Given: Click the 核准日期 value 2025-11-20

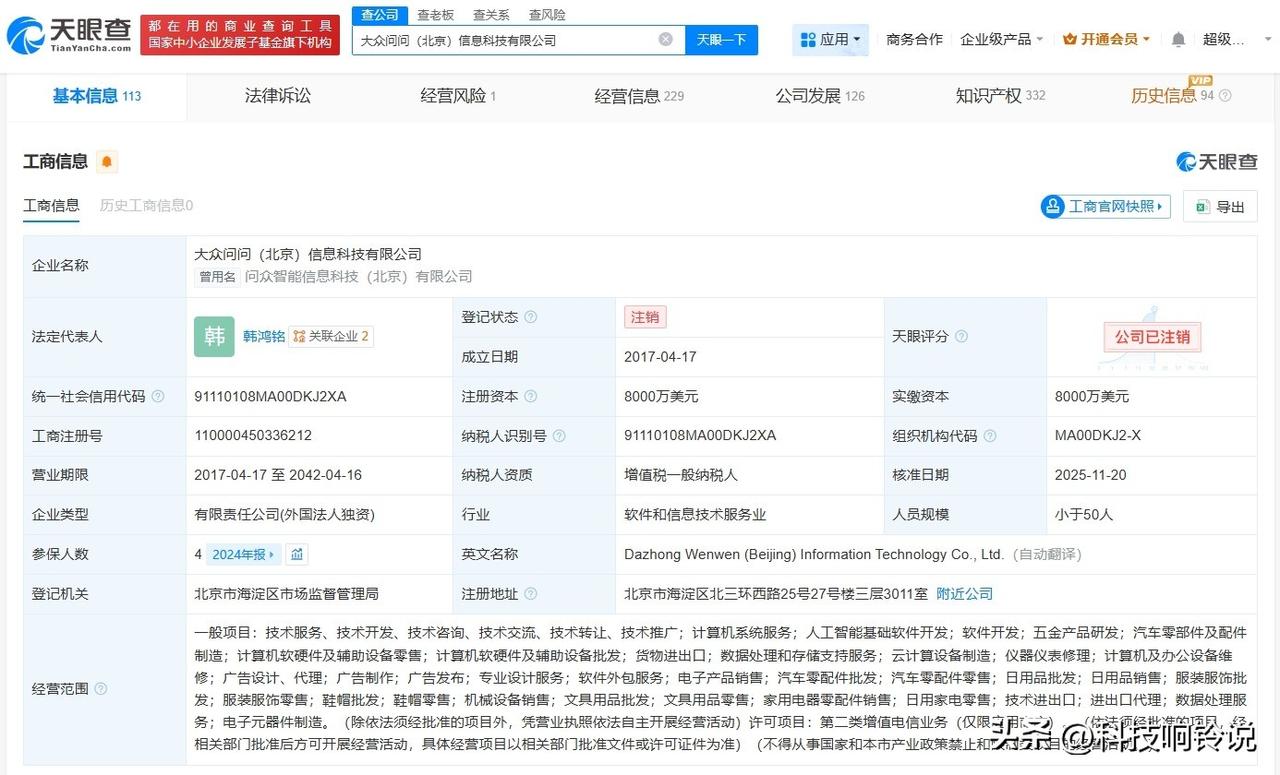Looking at the screenshot, I should pyautogui.click(x=1091, y=475).
